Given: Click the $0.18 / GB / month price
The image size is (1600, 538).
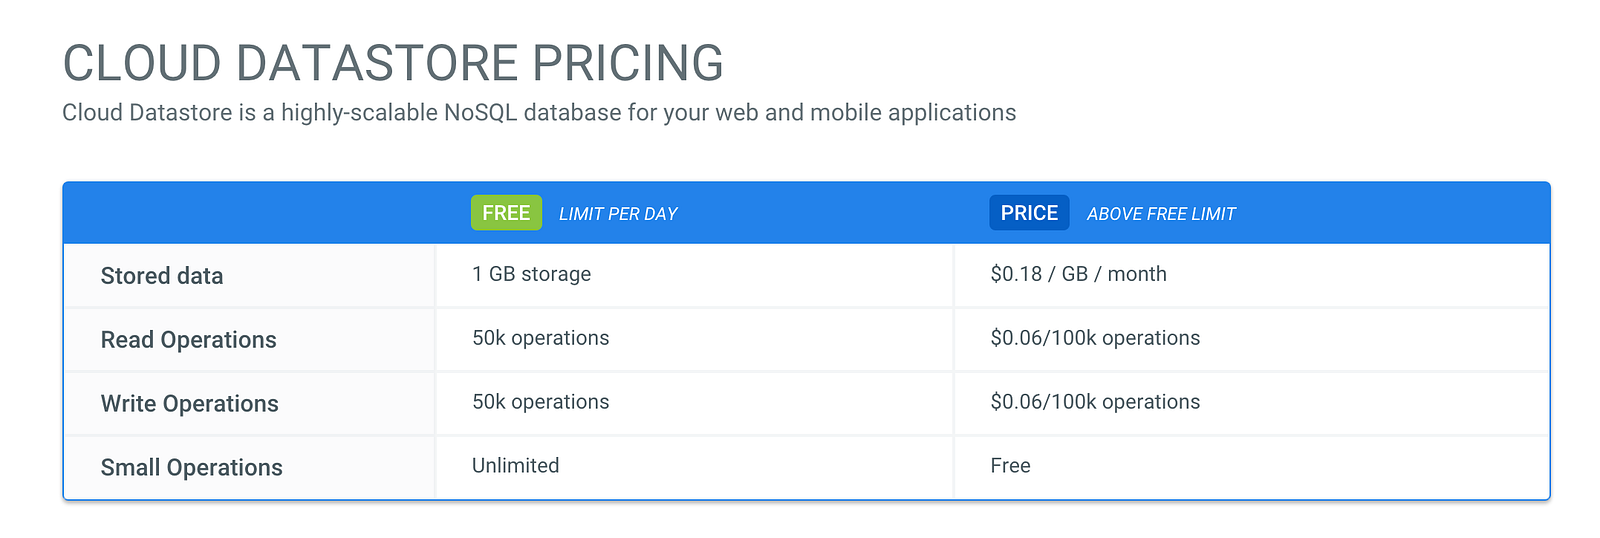Looking at the screenshot, I should coord(1078,274).
